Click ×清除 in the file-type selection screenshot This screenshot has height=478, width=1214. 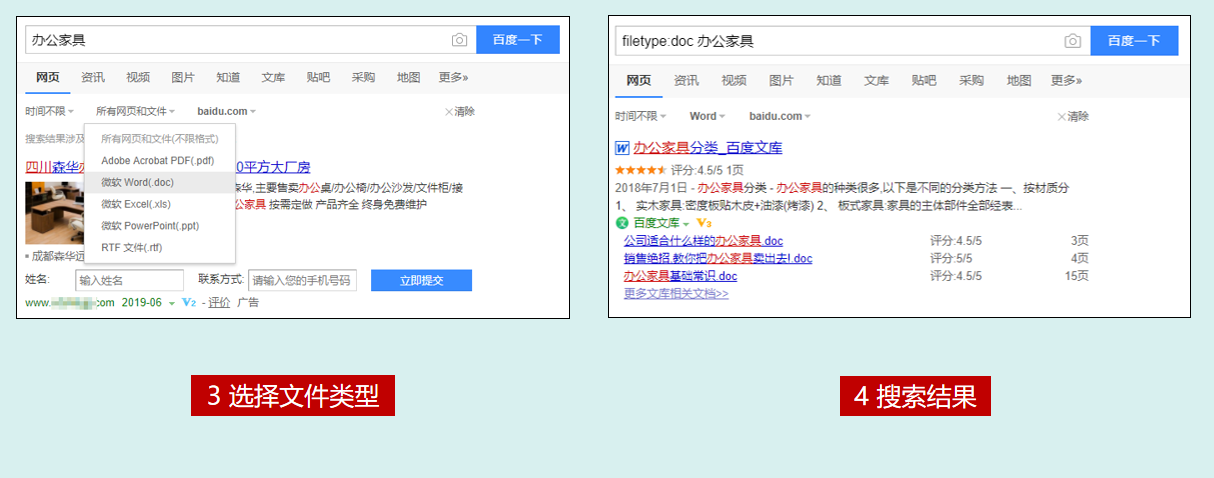pyautogui.click(x=459, y=112)
